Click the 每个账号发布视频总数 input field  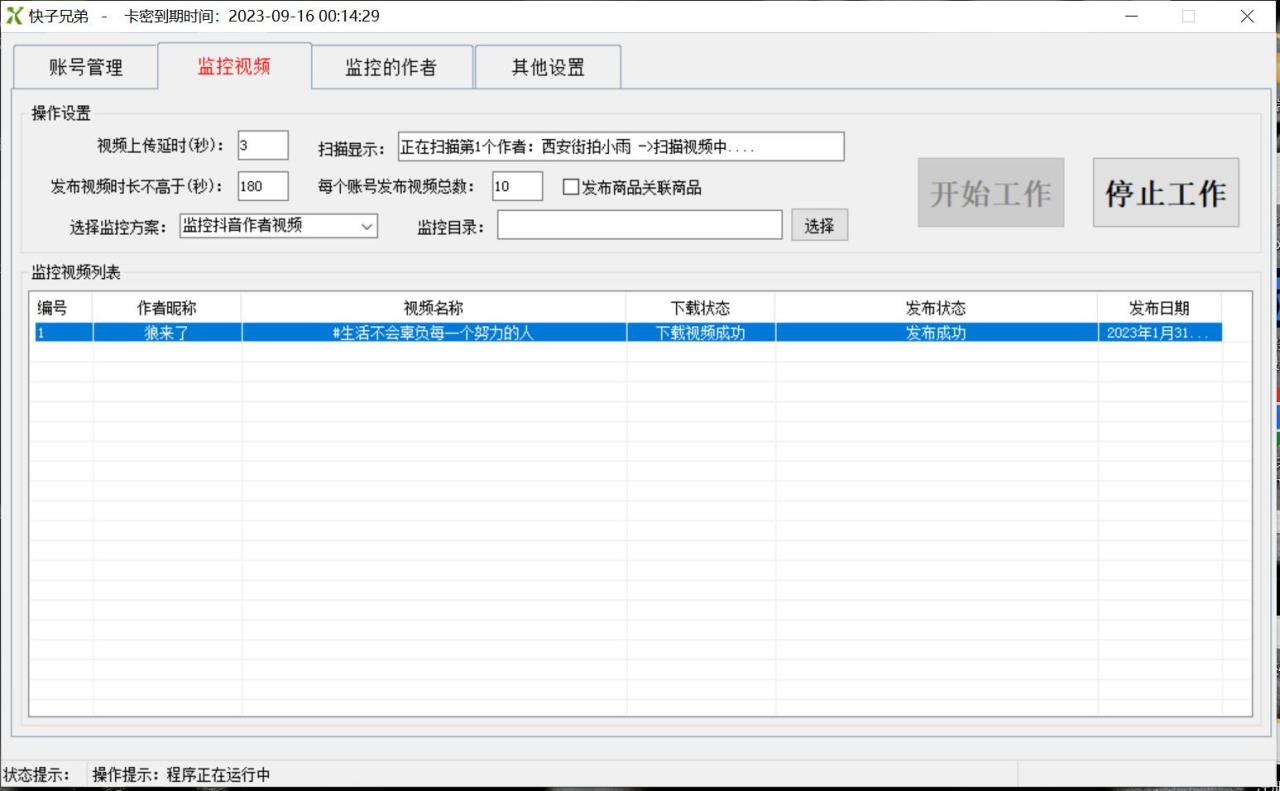pos(516,186)
